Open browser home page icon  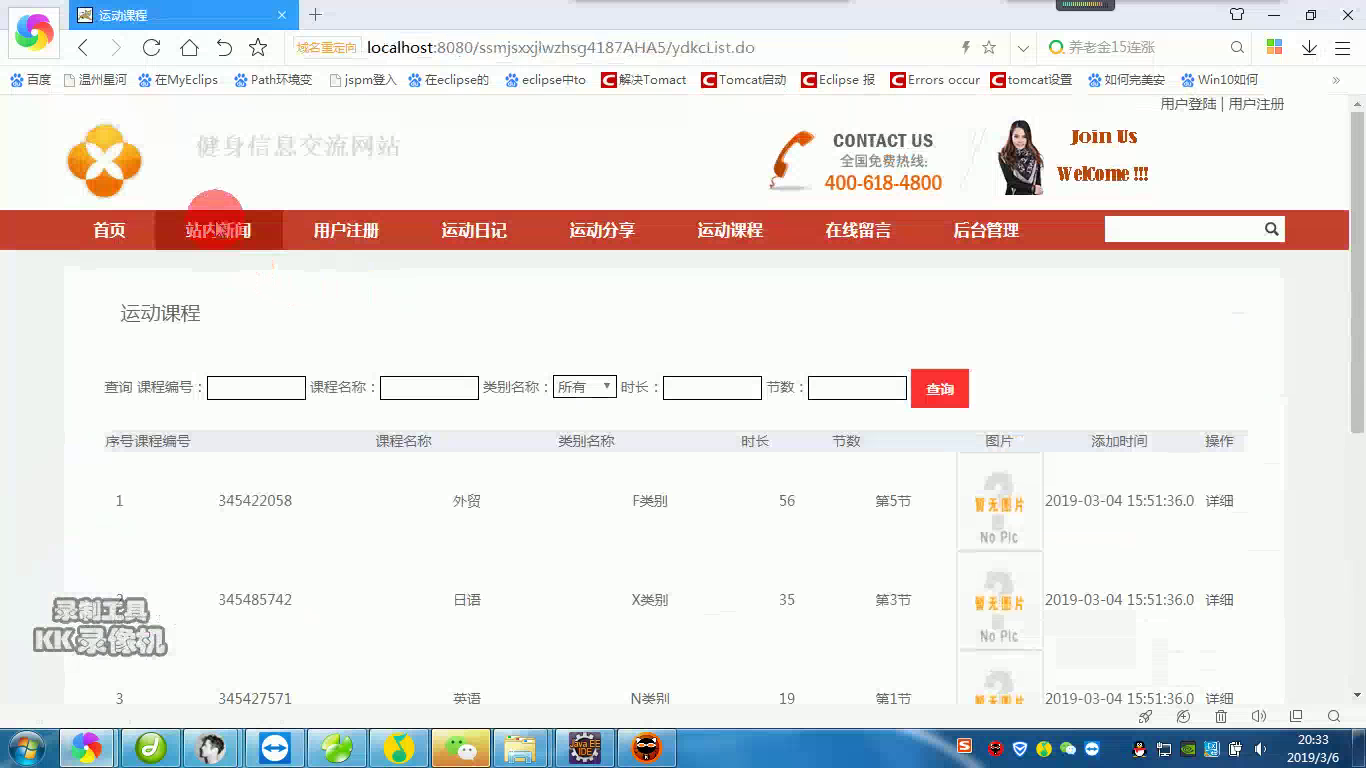[x=189, y=47]
